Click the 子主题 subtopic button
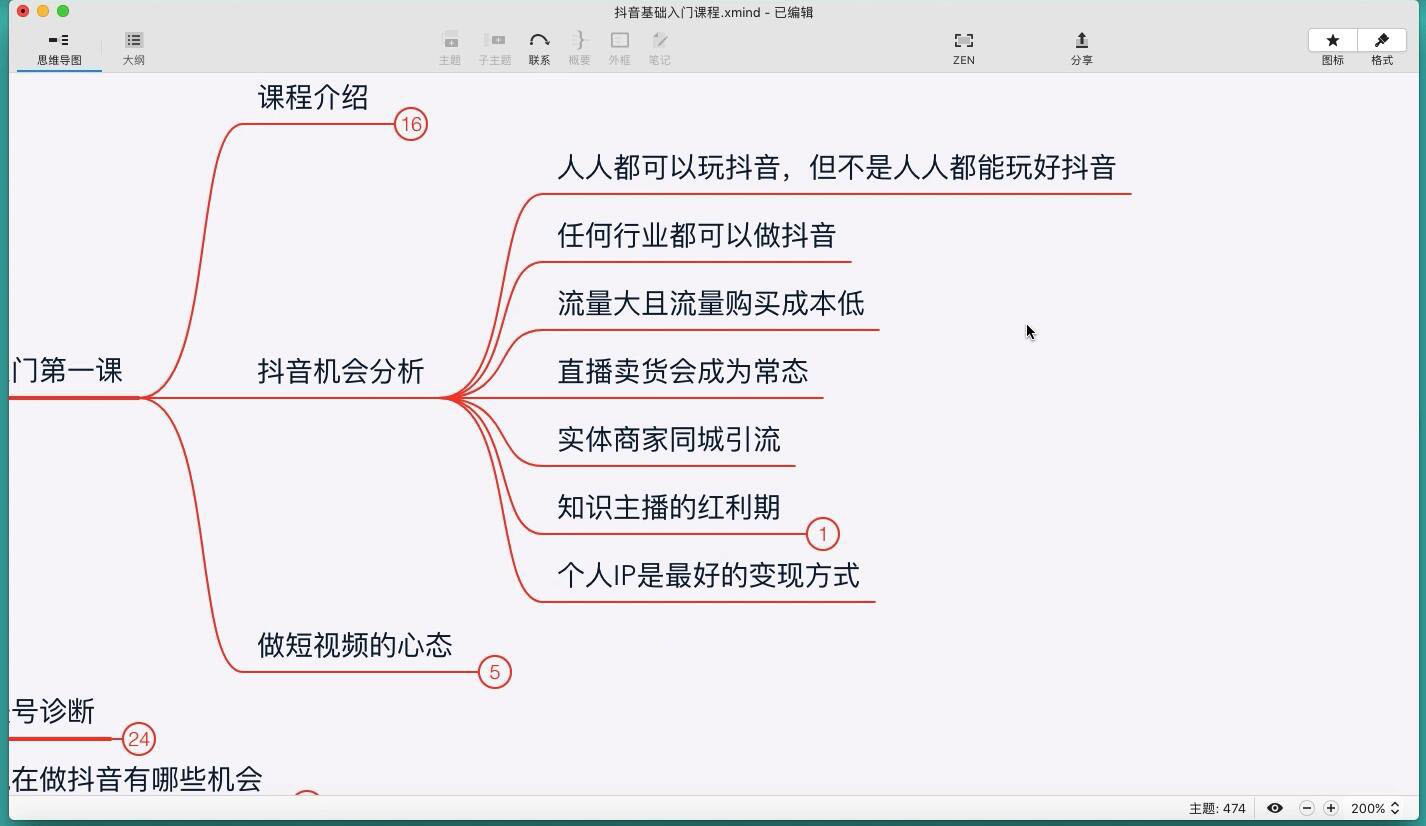 pos(494,45)
